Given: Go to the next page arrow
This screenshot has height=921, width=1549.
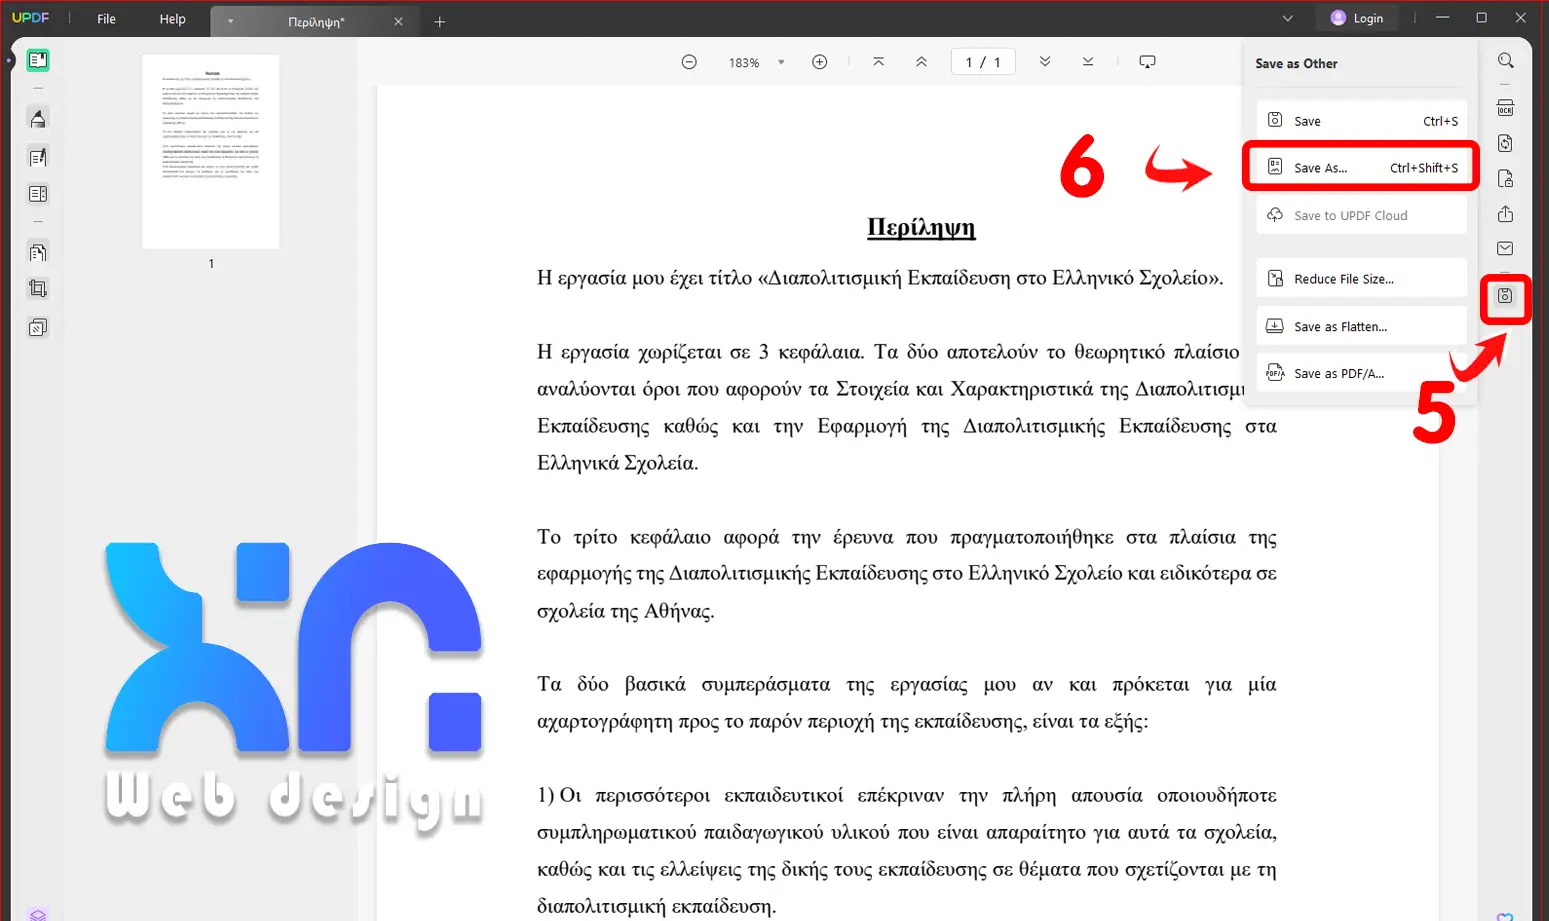Looking at the screenshot, I should 1045,62.
